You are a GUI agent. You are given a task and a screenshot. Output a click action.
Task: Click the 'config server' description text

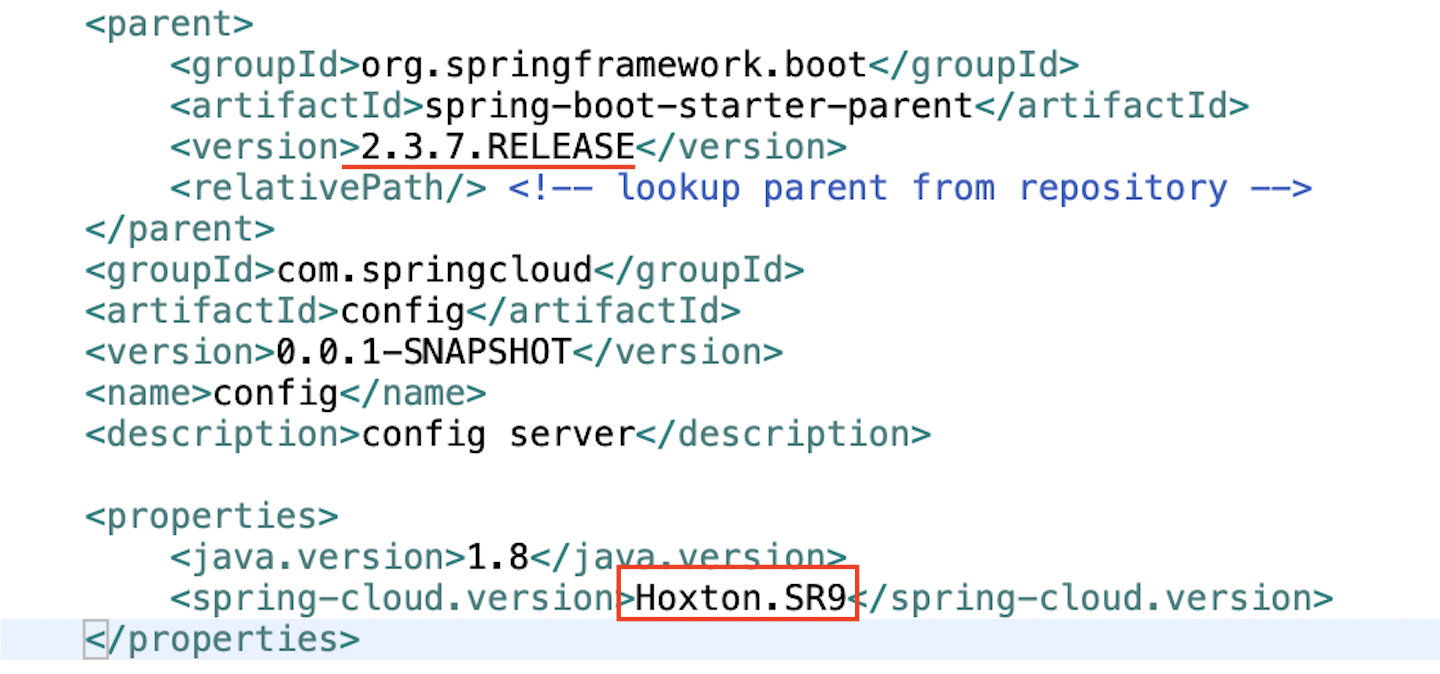498,434
